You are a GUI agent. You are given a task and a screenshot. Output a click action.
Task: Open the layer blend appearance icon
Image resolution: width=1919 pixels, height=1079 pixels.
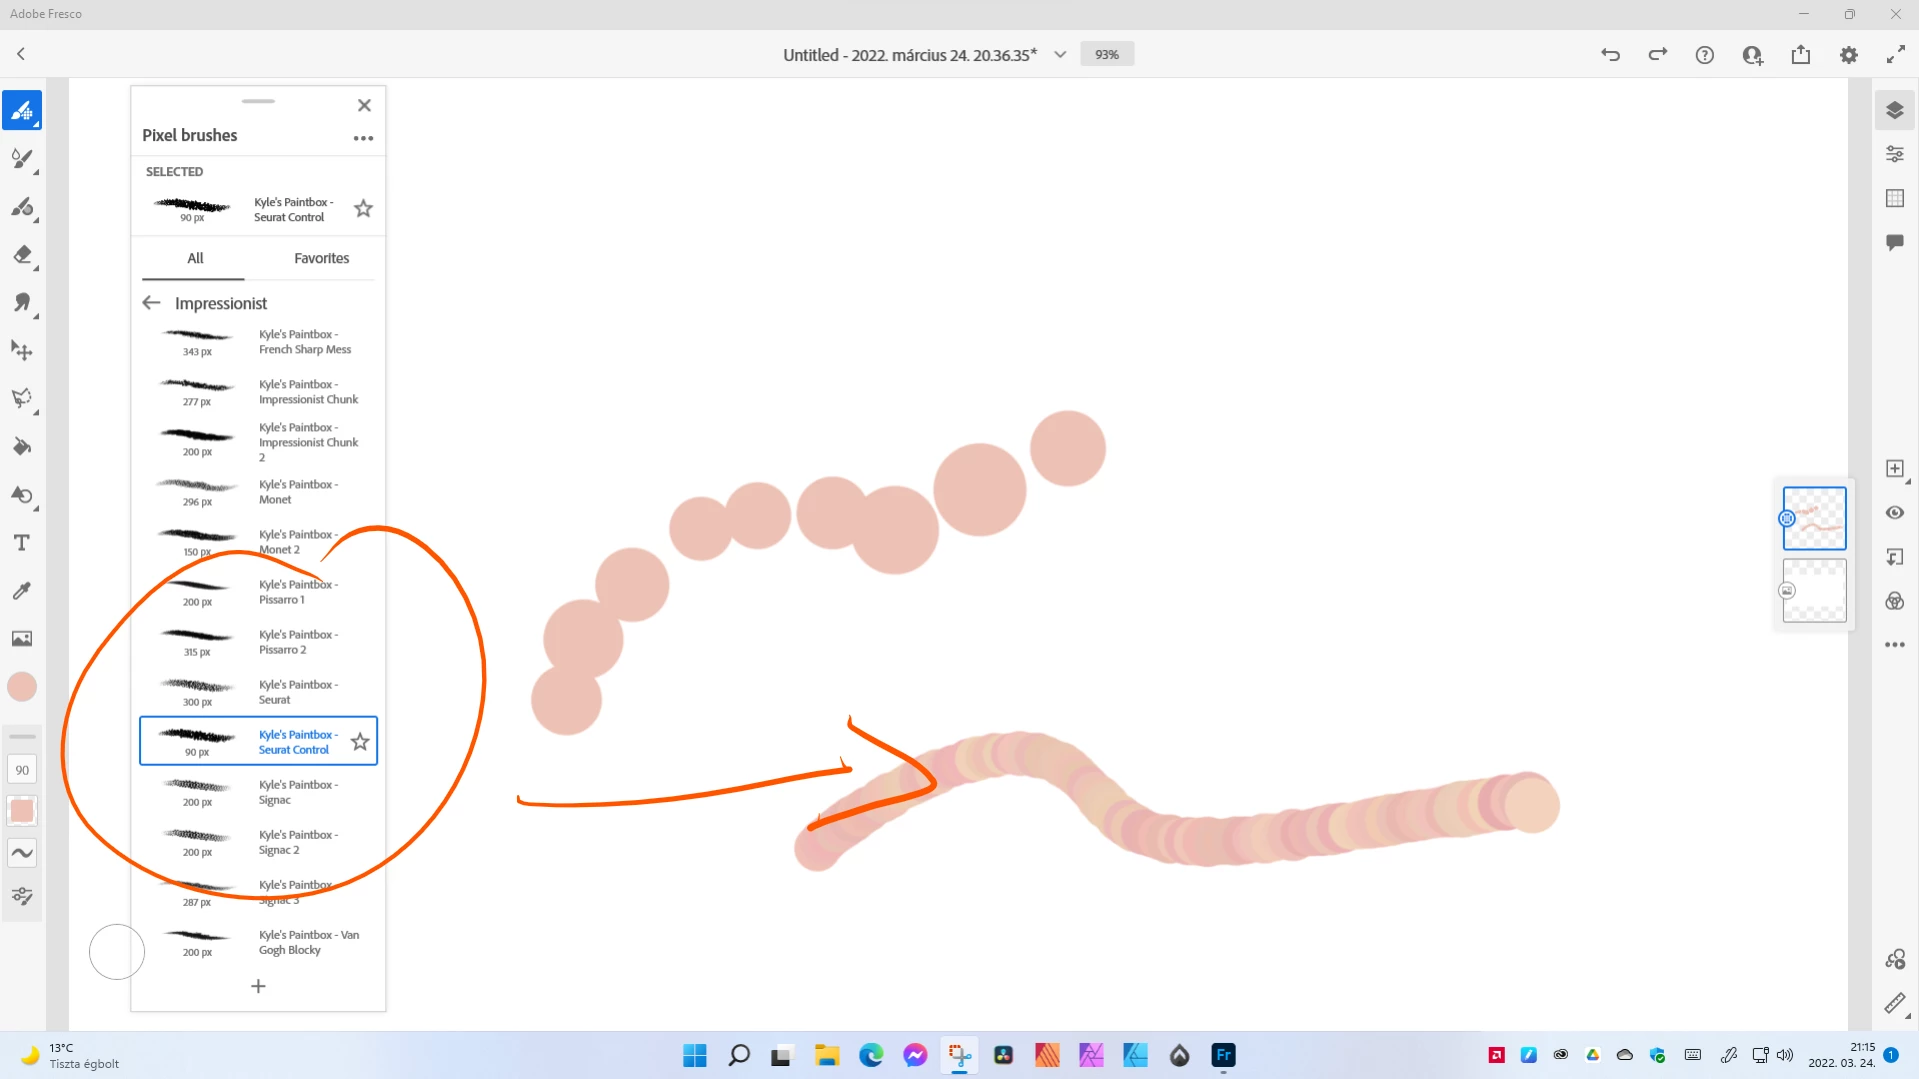[1895, 601]
